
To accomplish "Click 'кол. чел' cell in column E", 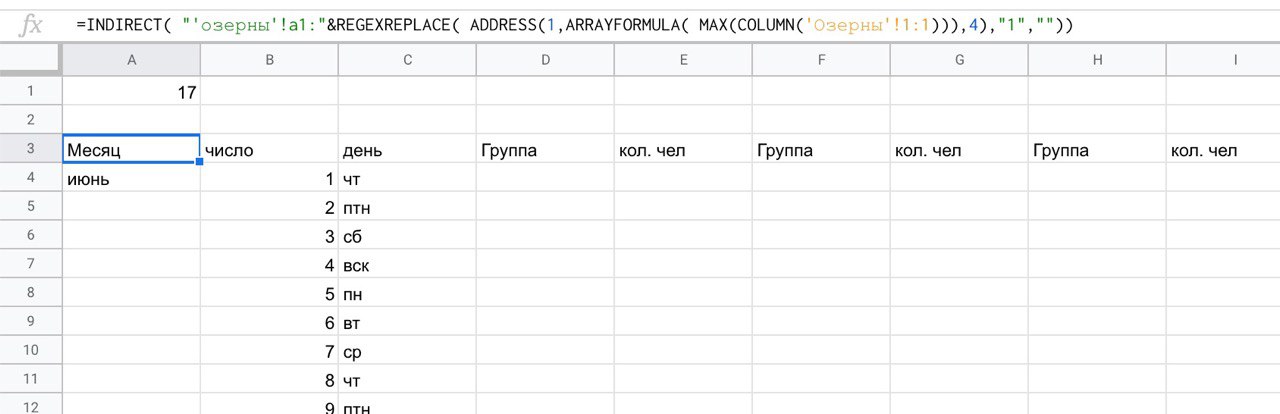I will 683,149.
